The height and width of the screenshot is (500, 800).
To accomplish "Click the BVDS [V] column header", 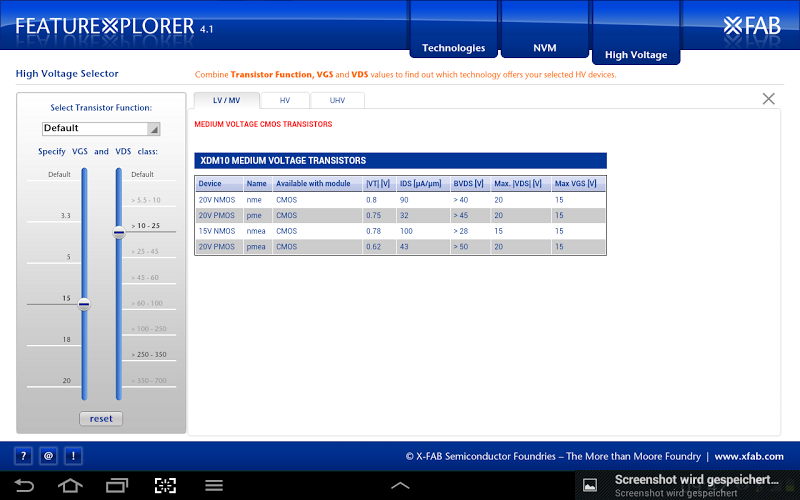I will [x=470, y=184].
